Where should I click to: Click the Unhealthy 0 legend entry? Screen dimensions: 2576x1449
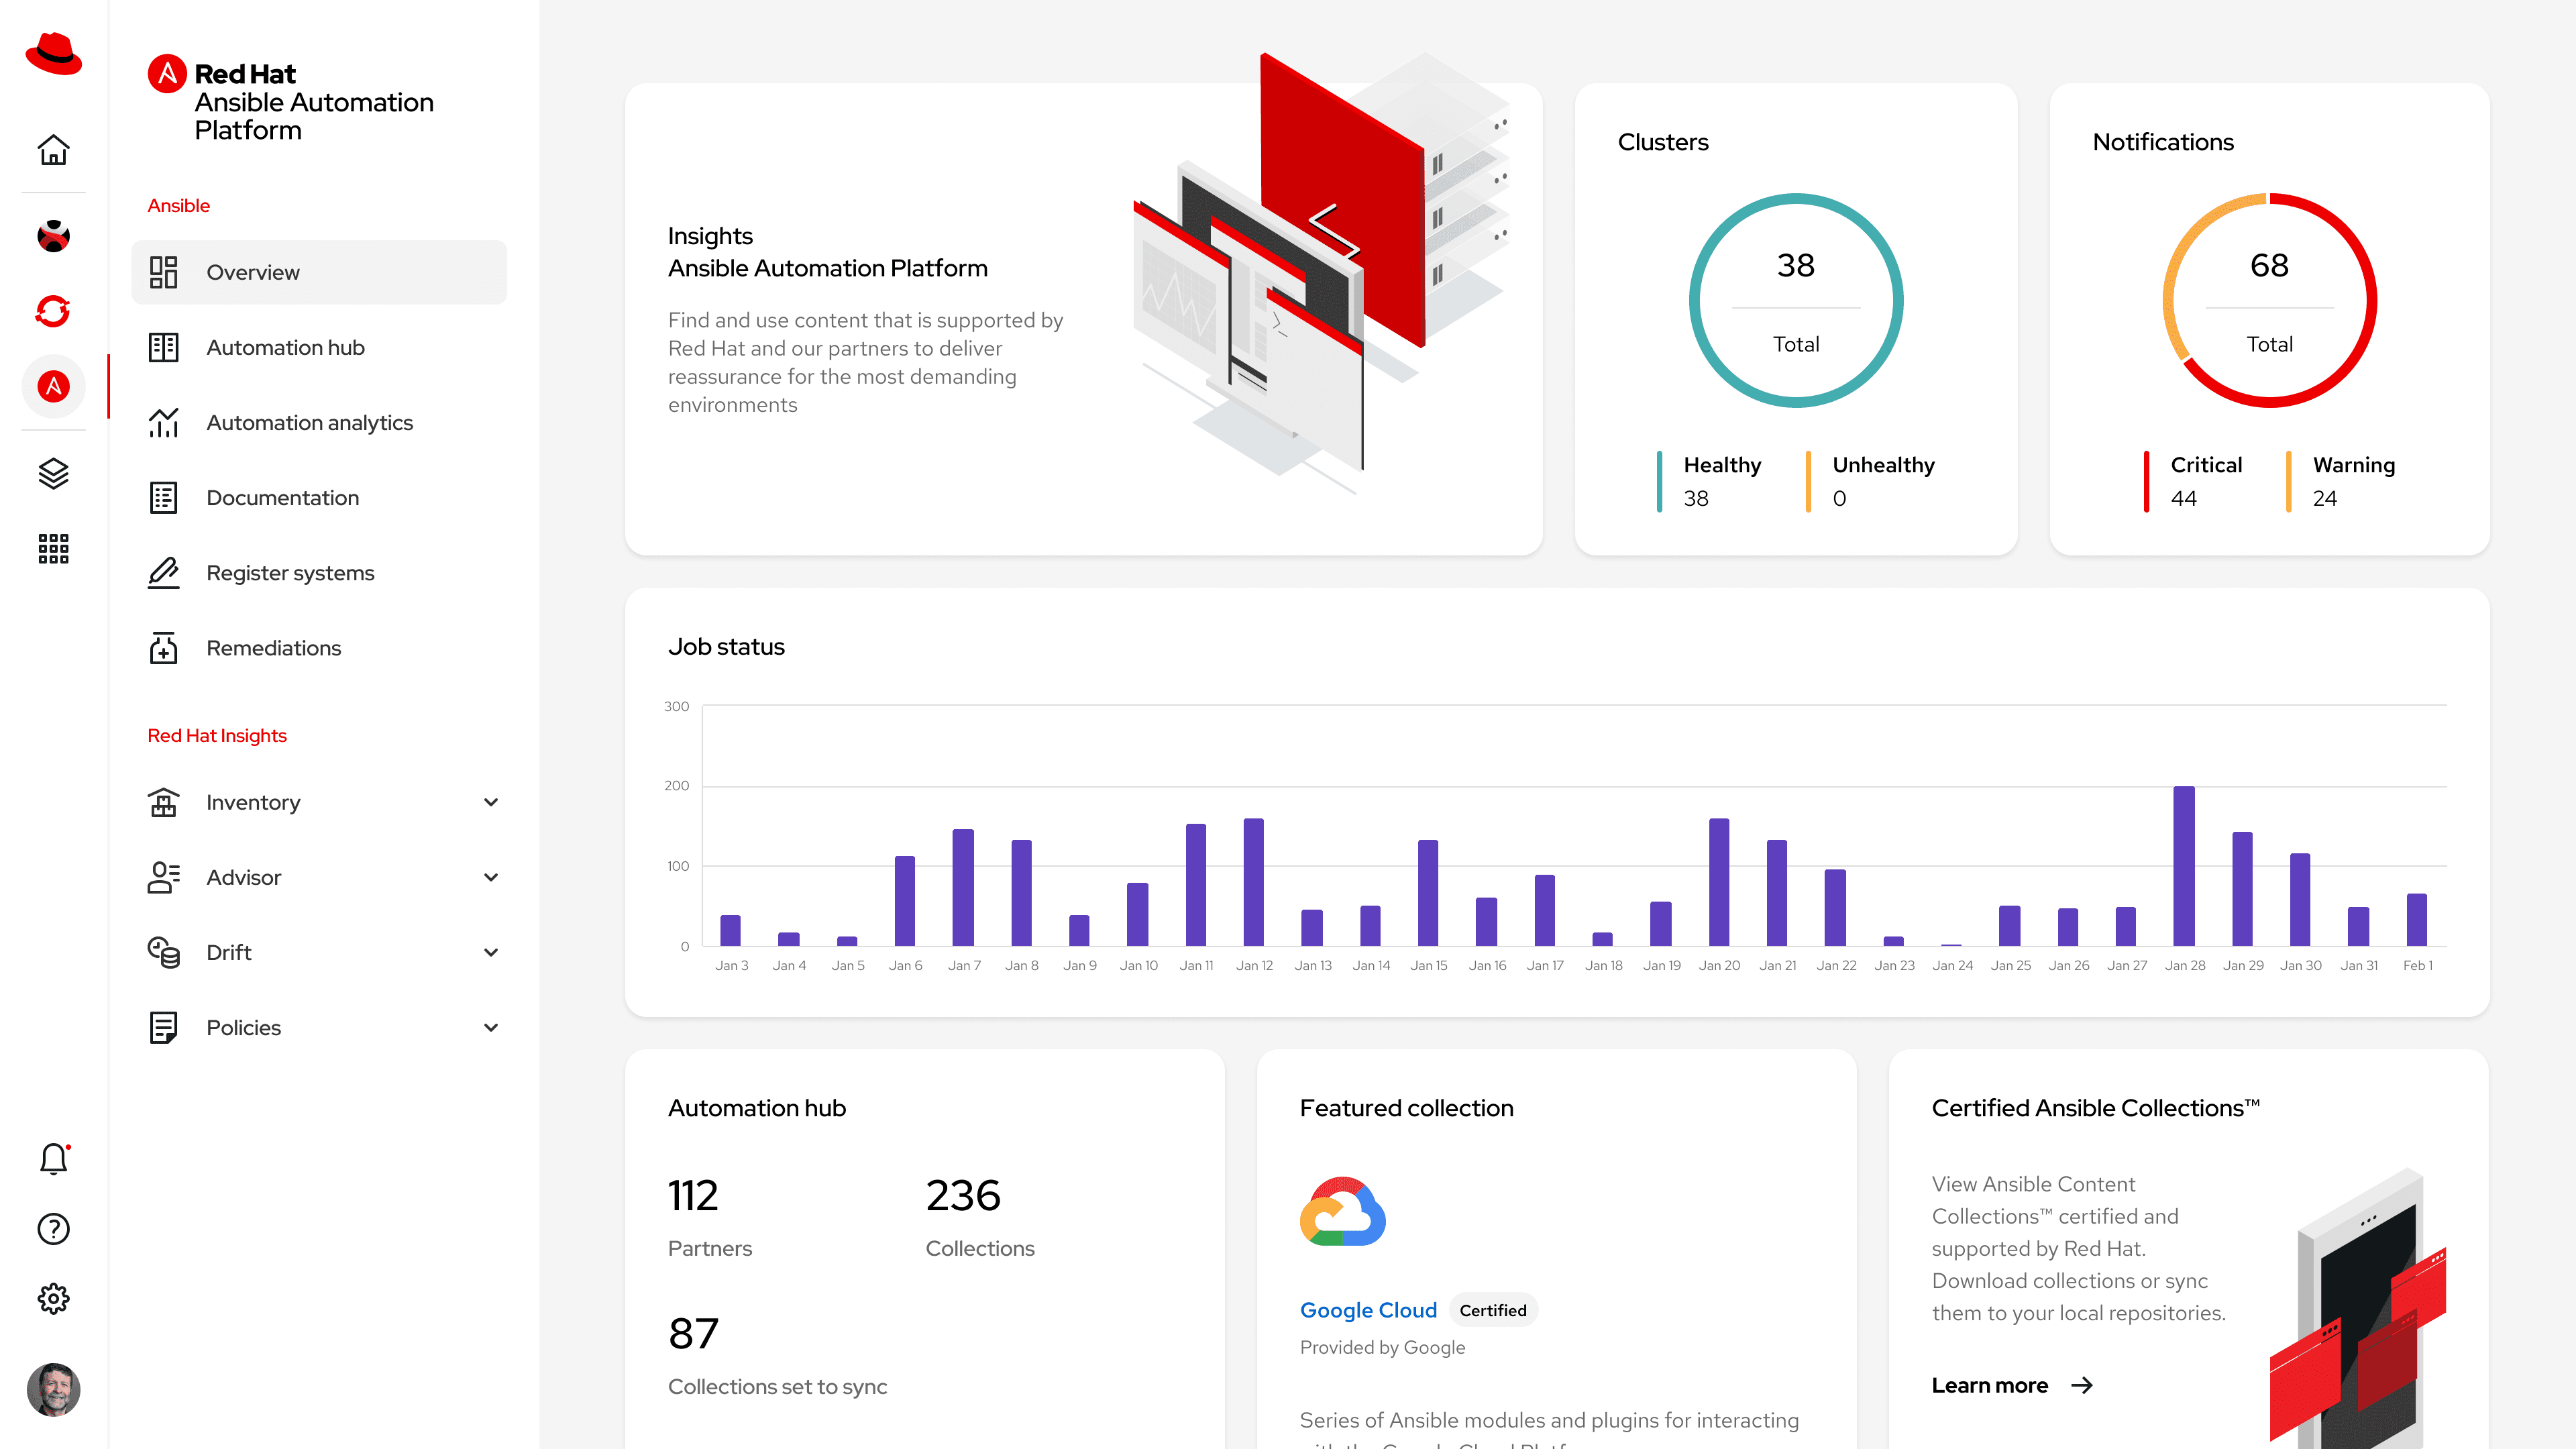tap(1870, 481)
